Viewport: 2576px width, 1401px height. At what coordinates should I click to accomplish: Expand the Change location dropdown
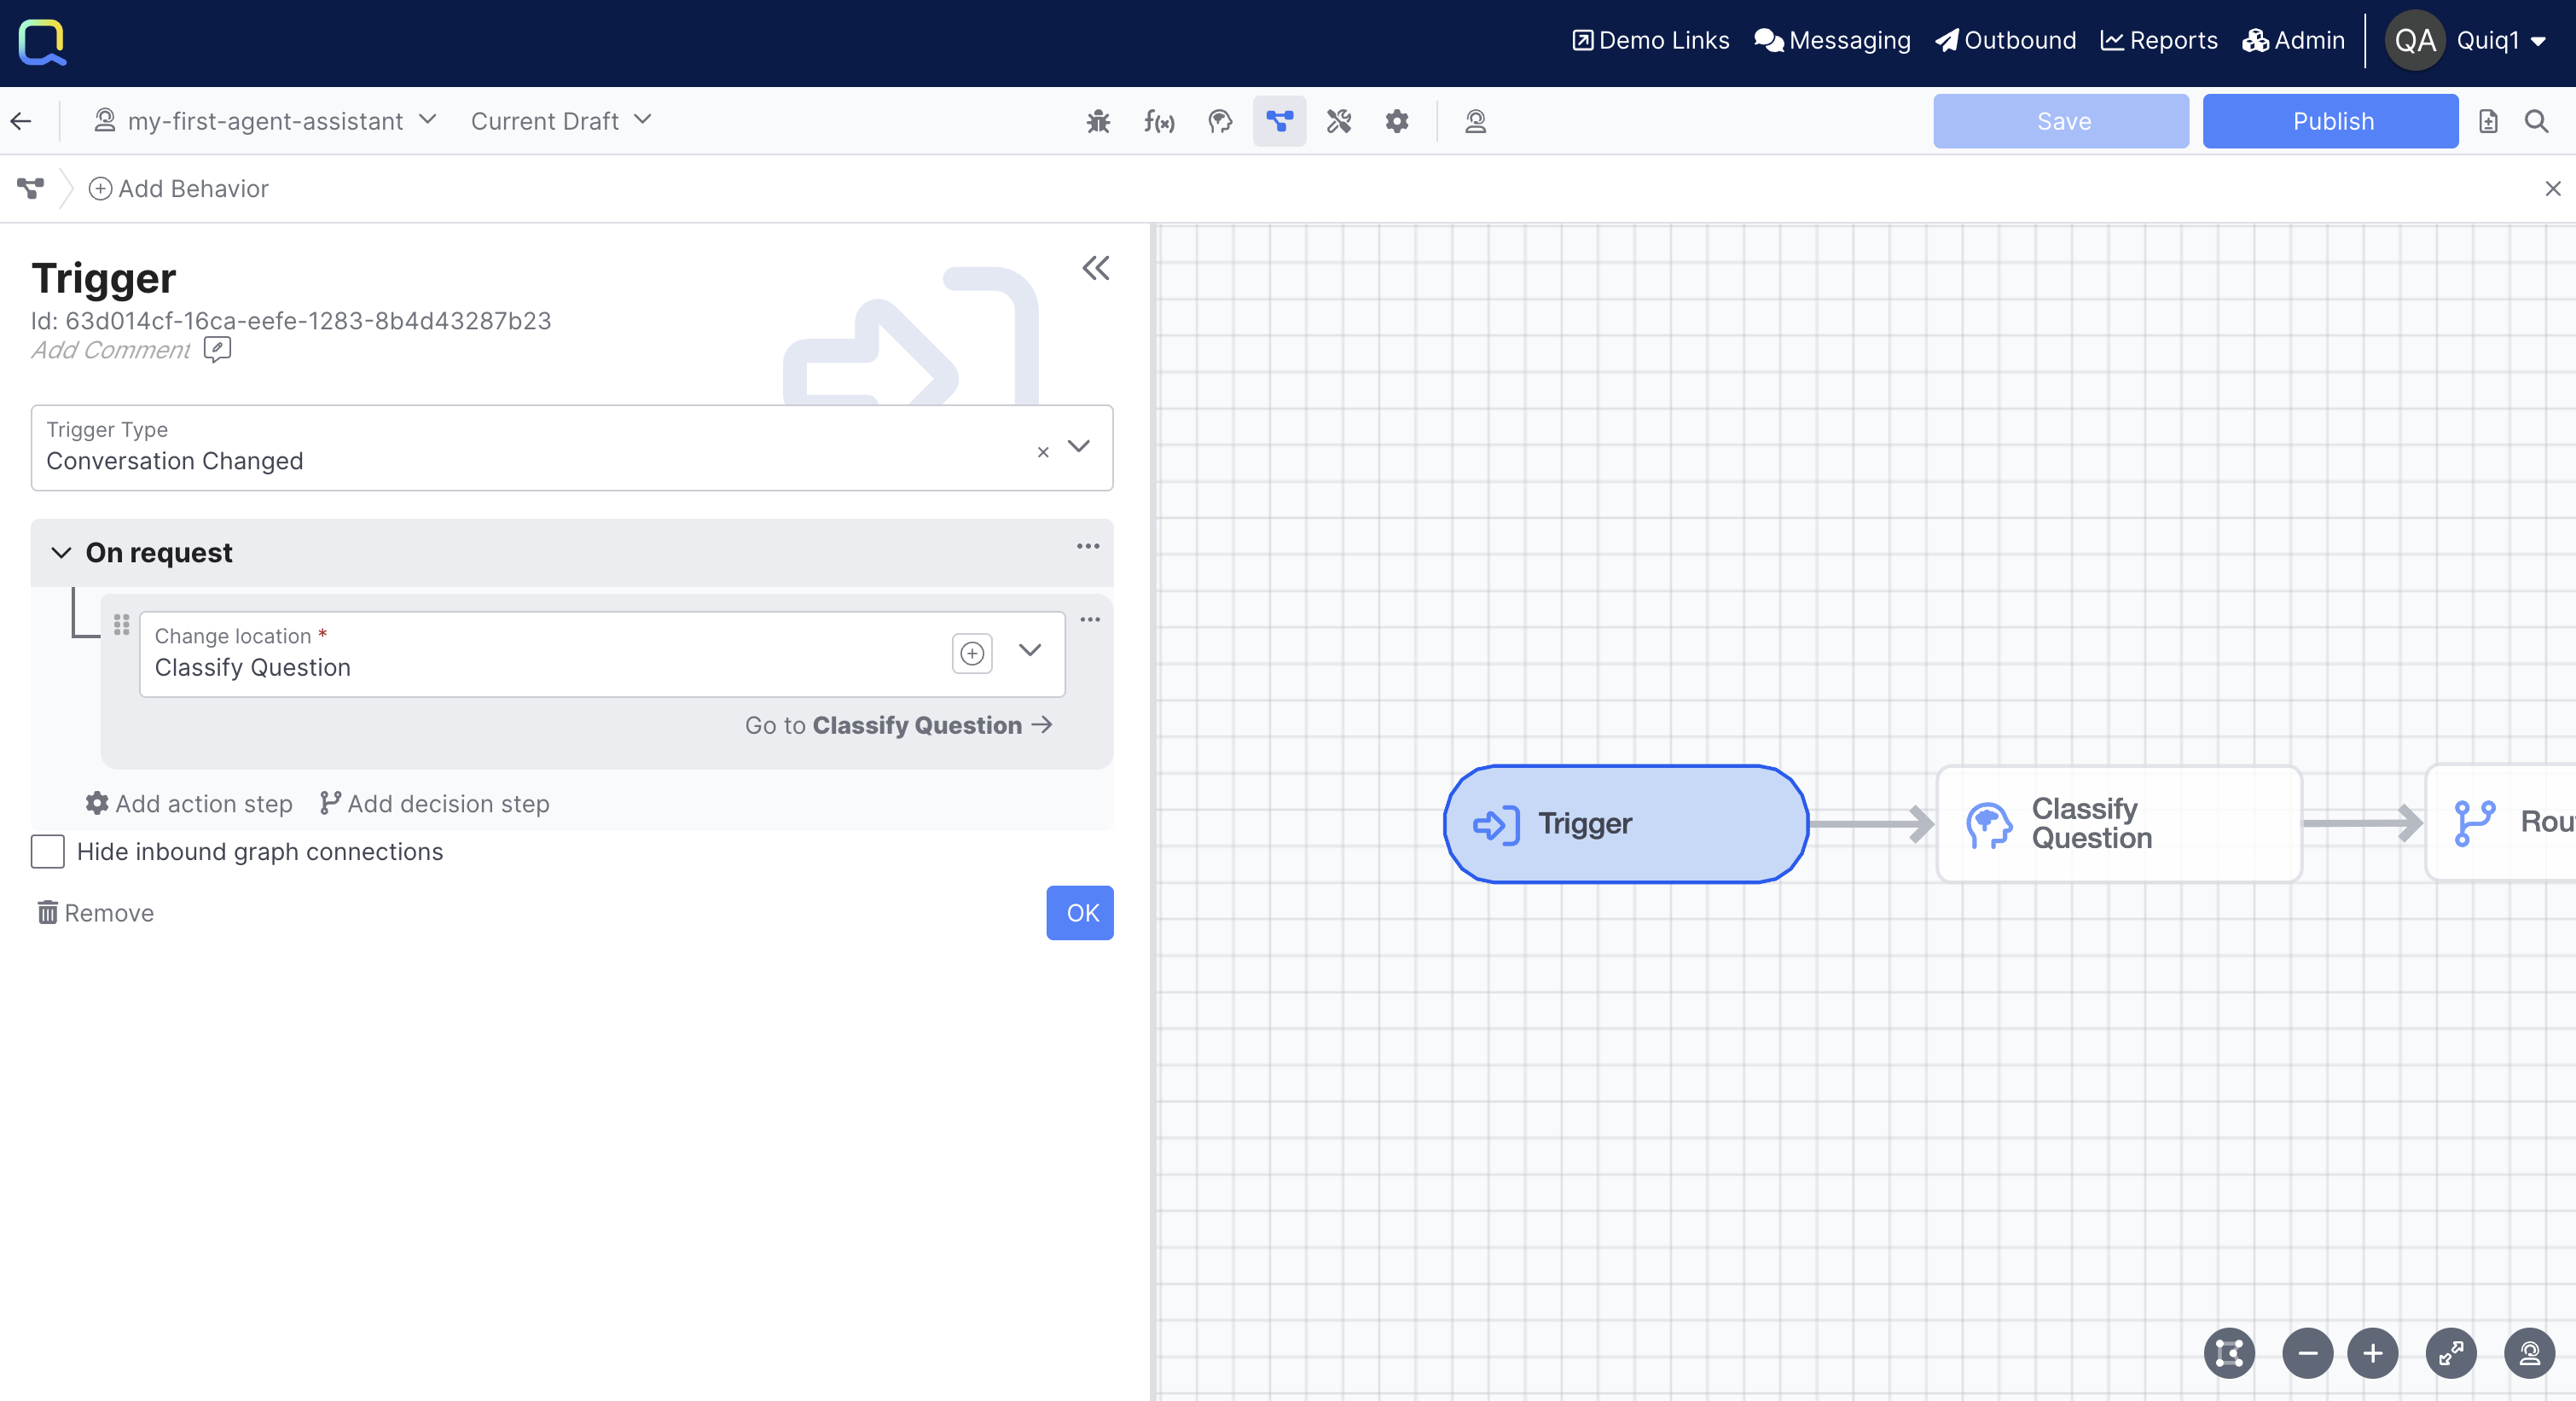click(x=1029, y=650)
